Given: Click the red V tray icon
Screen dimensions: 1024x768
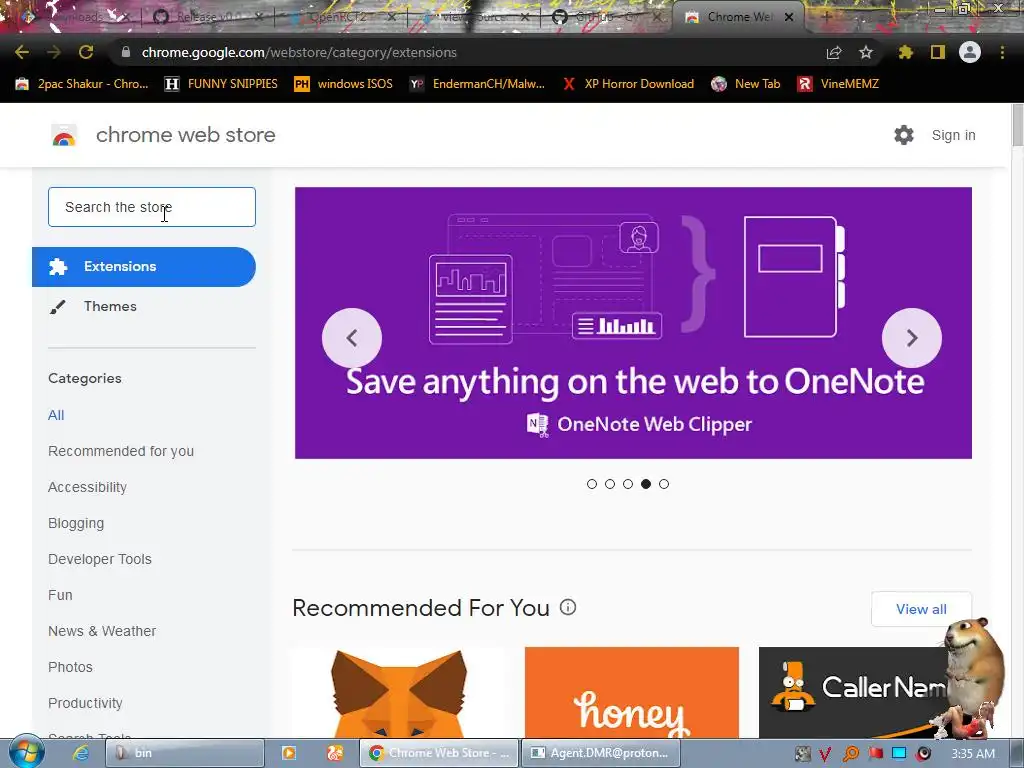Looking at the screenshot, I should pos(825,754).
